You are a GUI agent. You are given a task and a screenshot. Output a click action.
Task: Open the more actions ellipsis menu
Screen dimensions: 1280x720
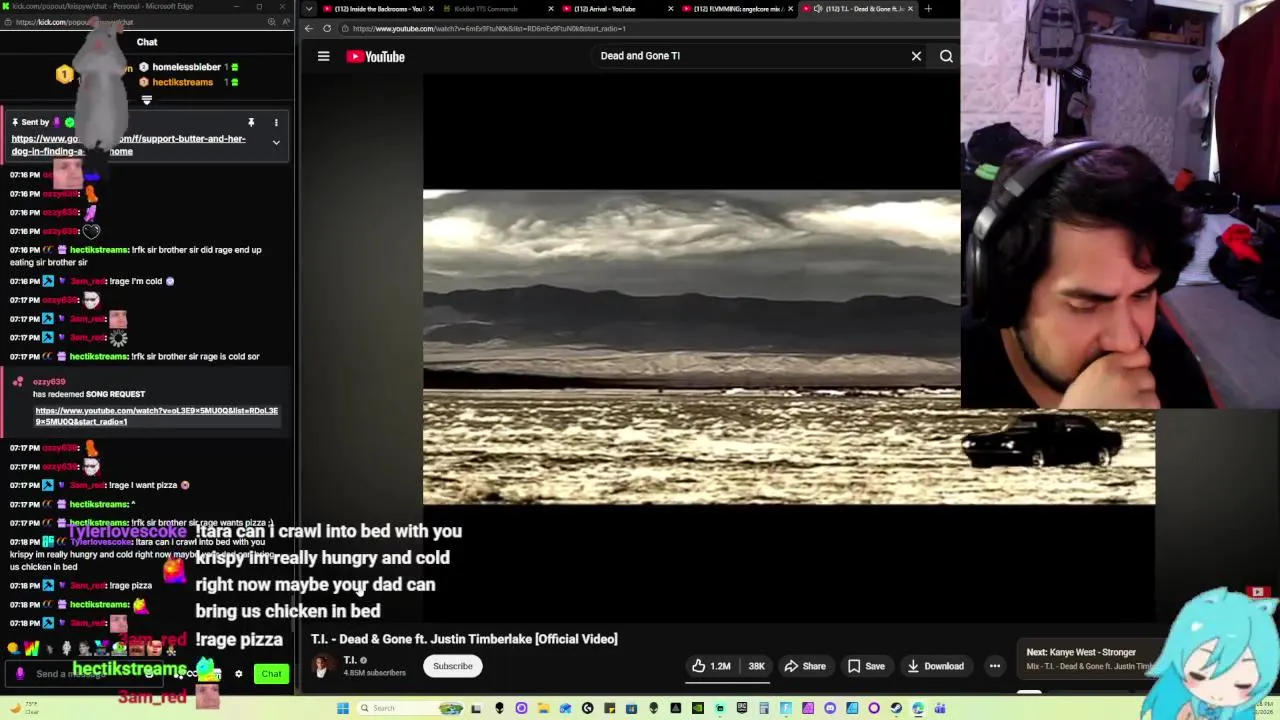[994, 666]
